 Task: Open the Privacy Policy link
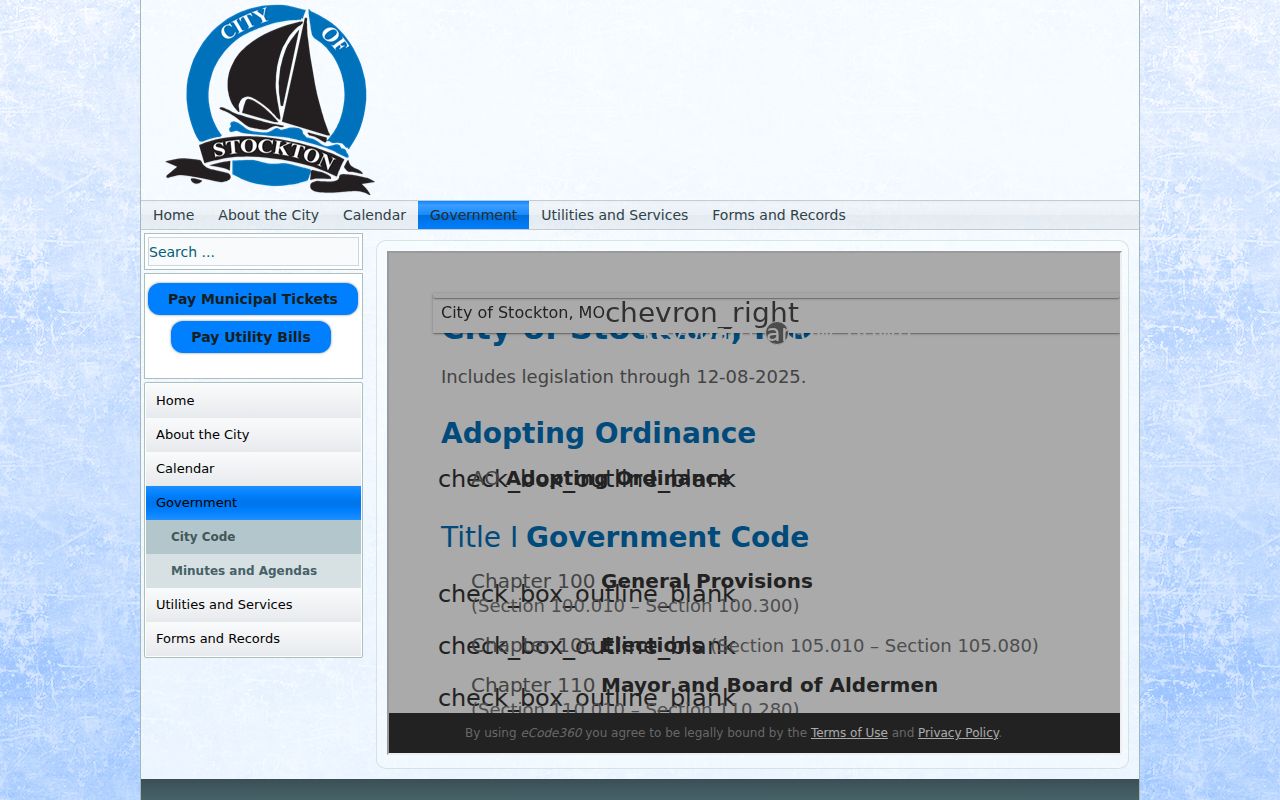[x=958, y=733]
